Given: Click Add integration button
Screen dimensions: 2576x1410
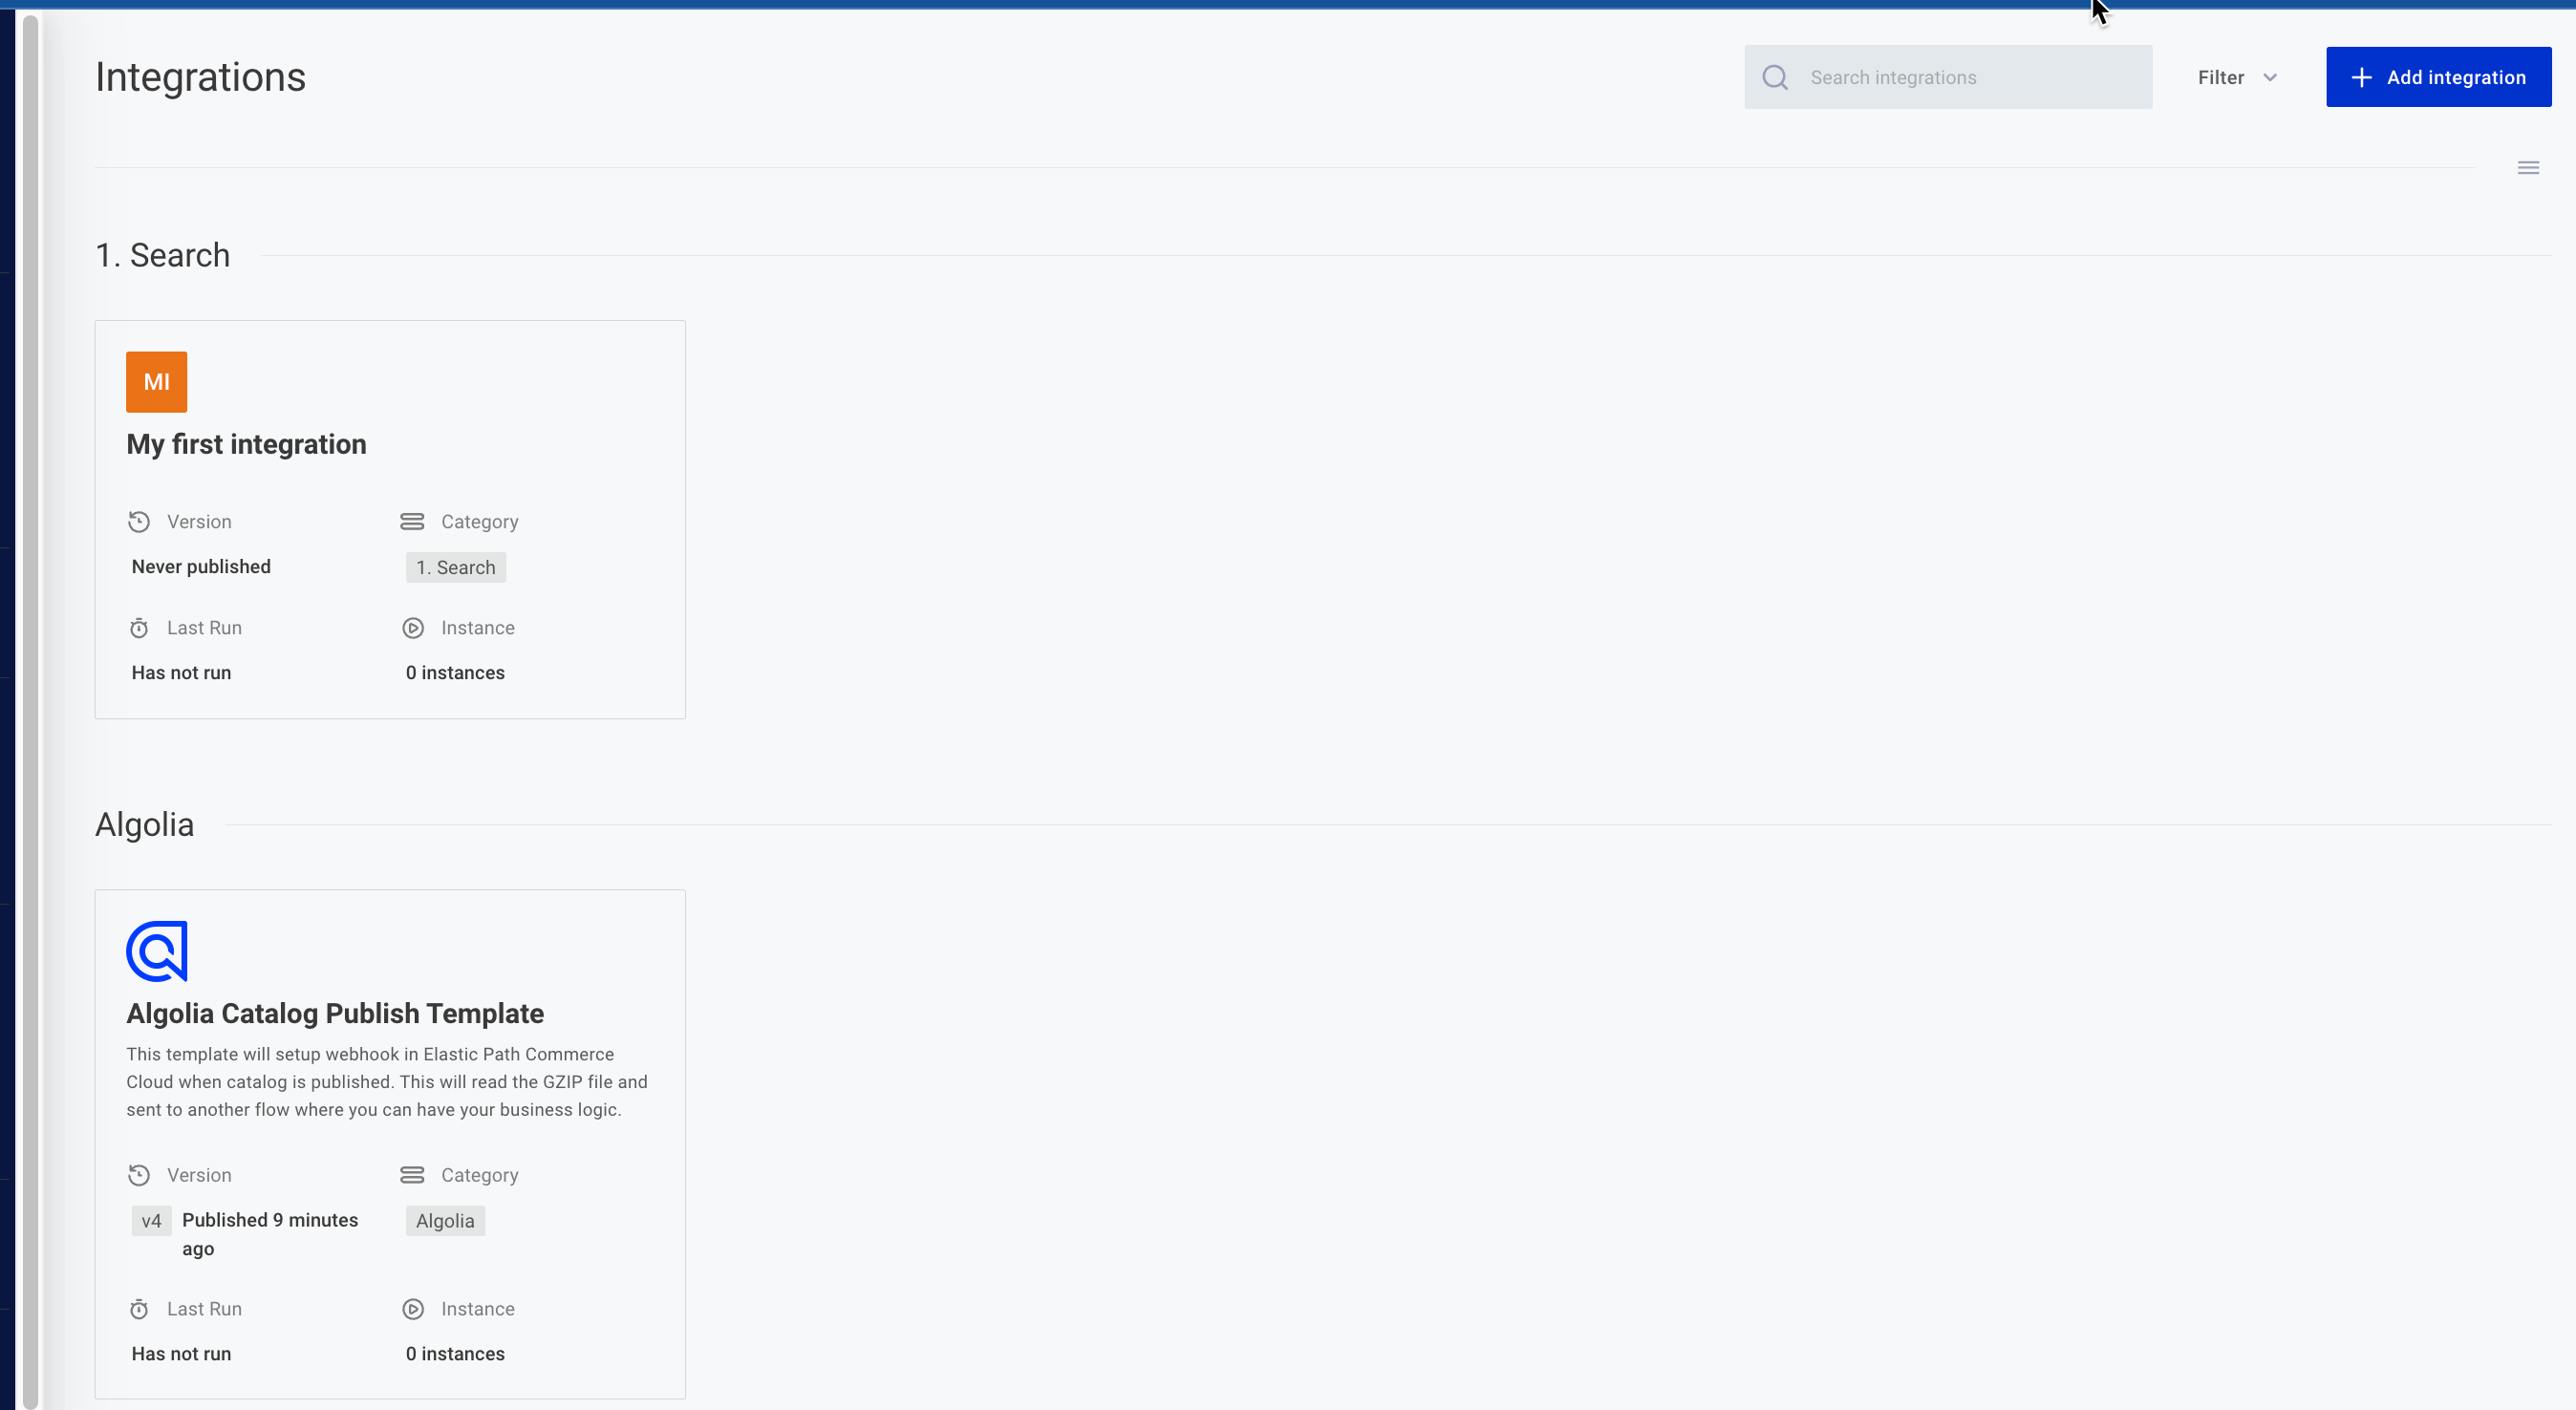Looking at the screenshot, I should coord(2438,76).
